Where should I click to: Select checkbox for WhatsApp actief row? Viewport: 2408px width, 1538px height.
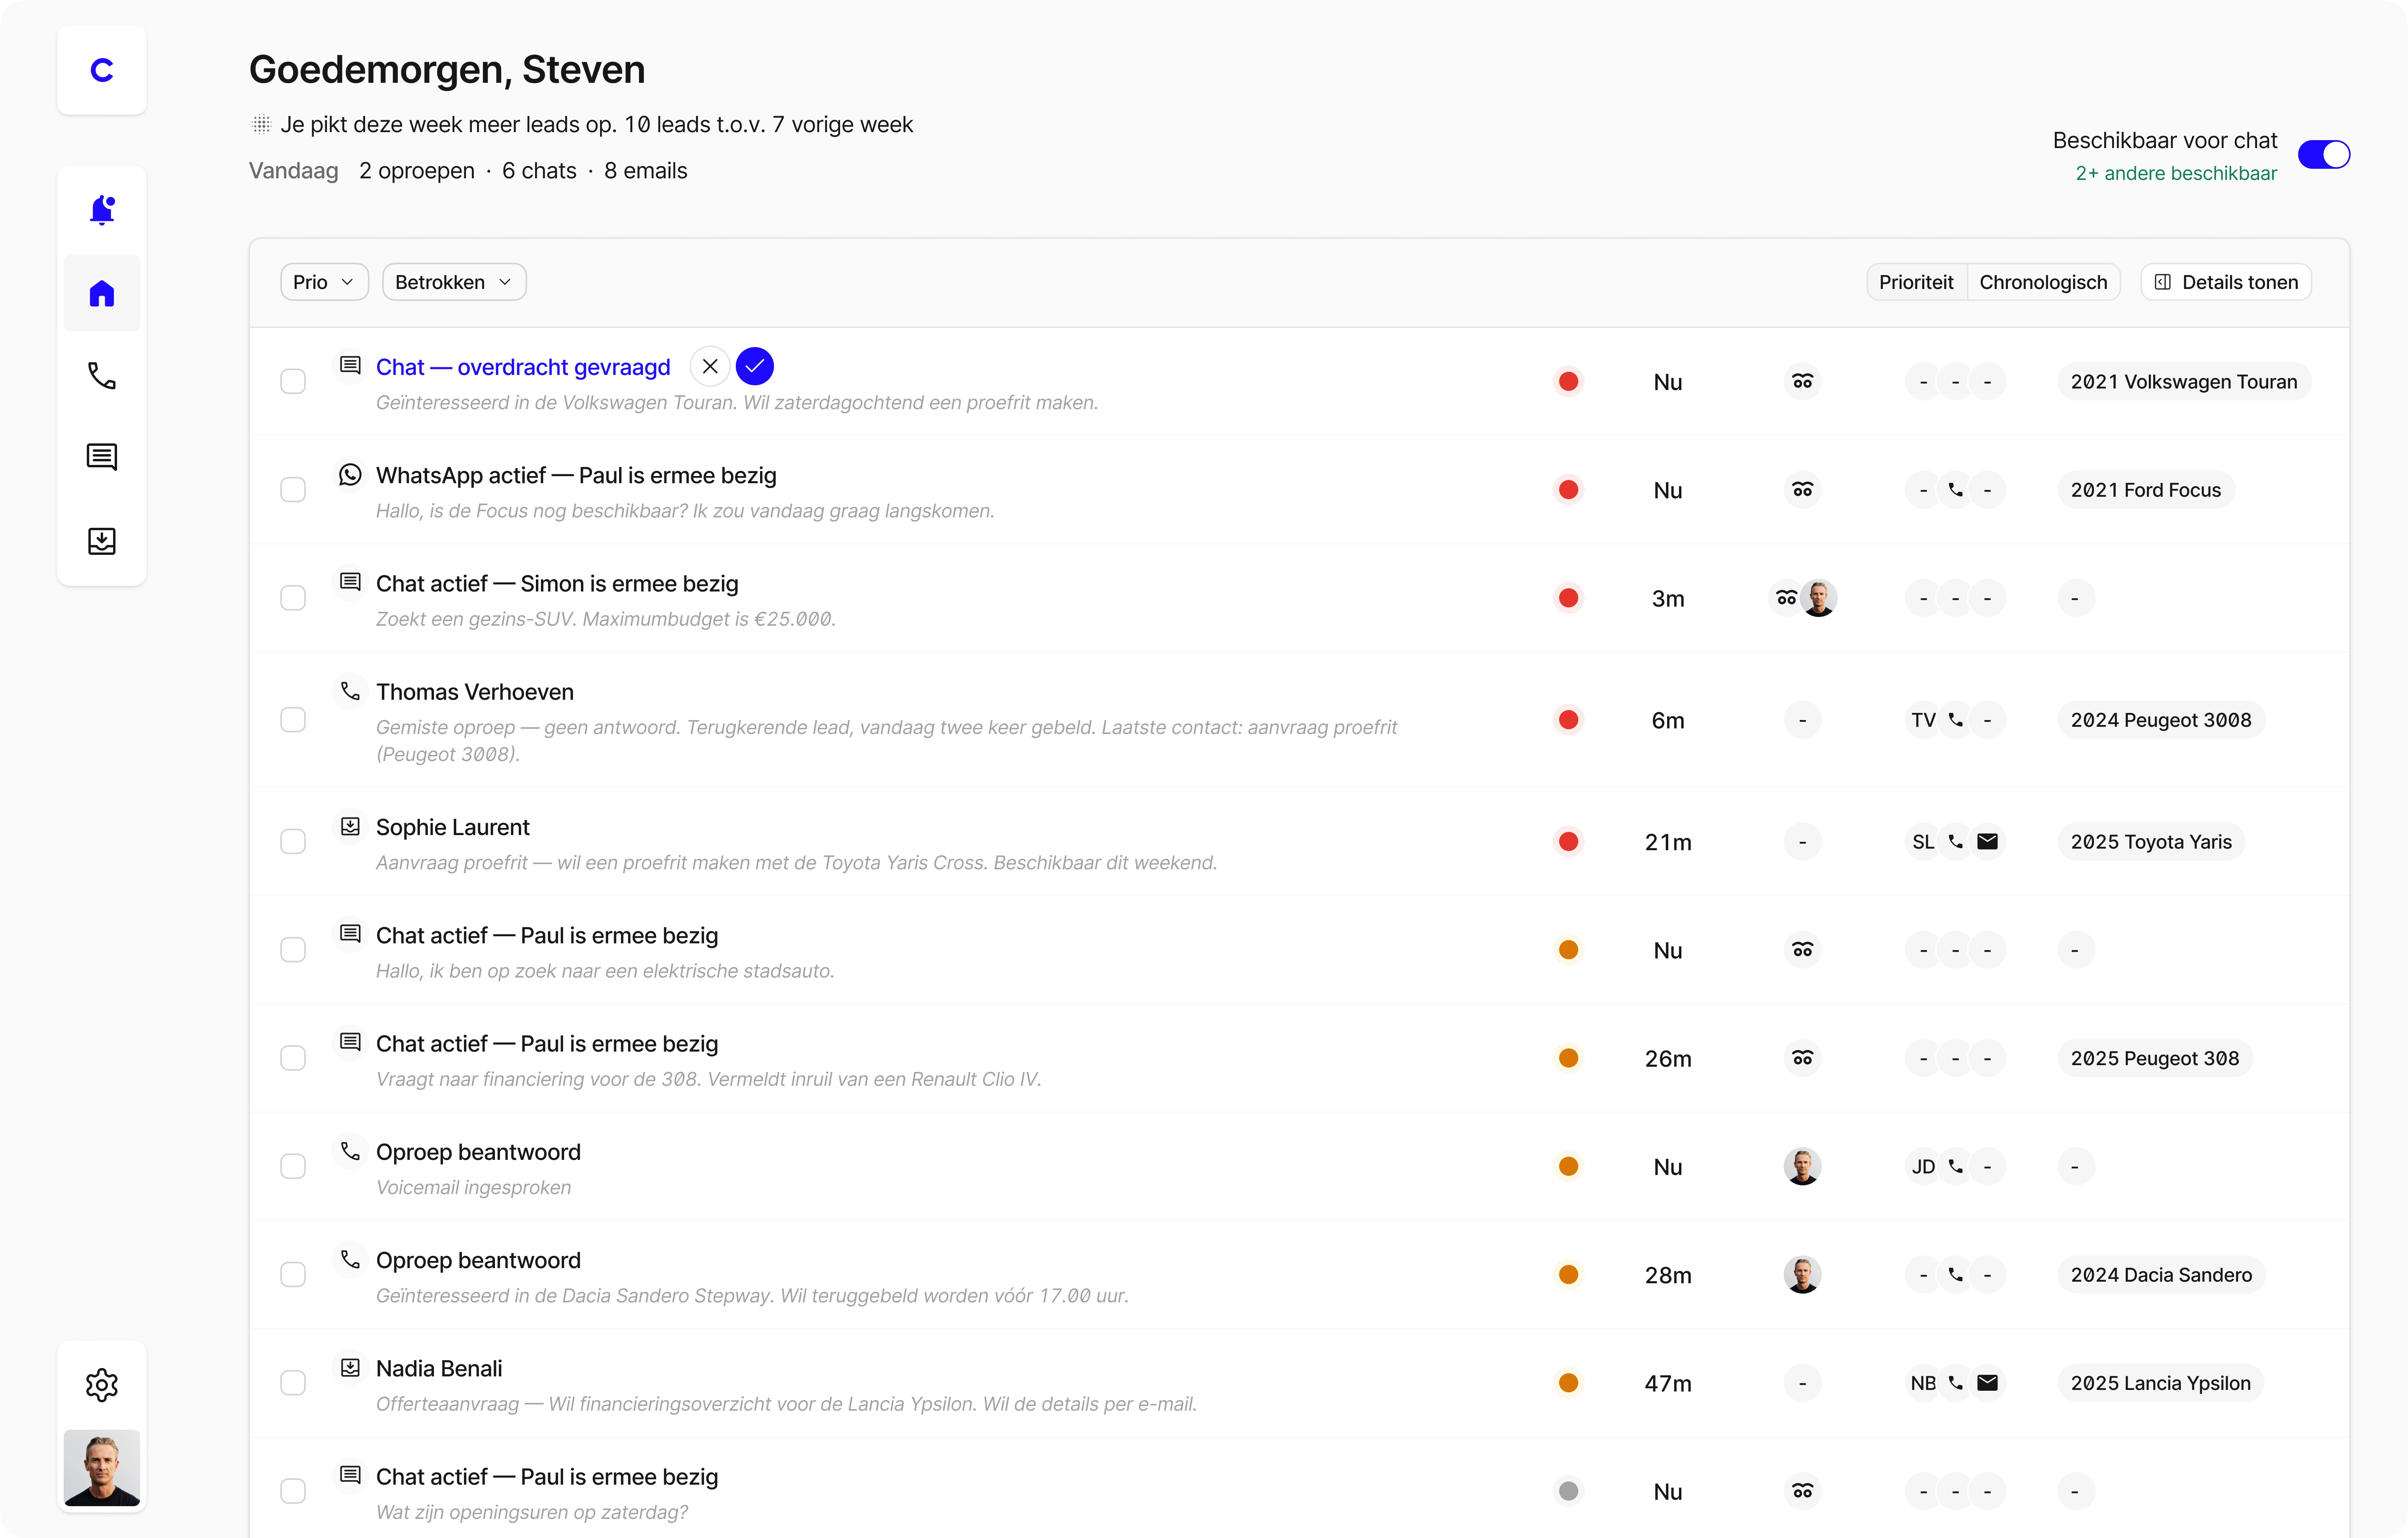point(293,489)
